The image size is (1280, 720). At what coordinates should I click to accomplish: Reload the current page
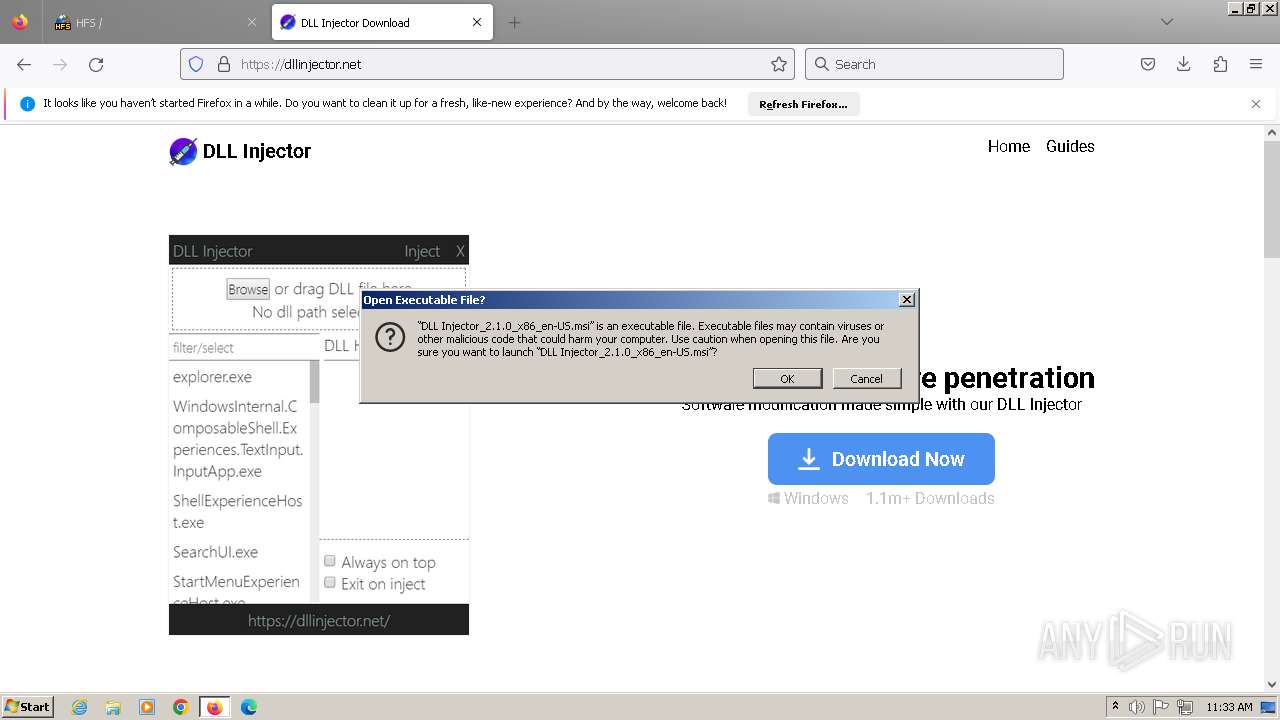click(x=96, y=64)
